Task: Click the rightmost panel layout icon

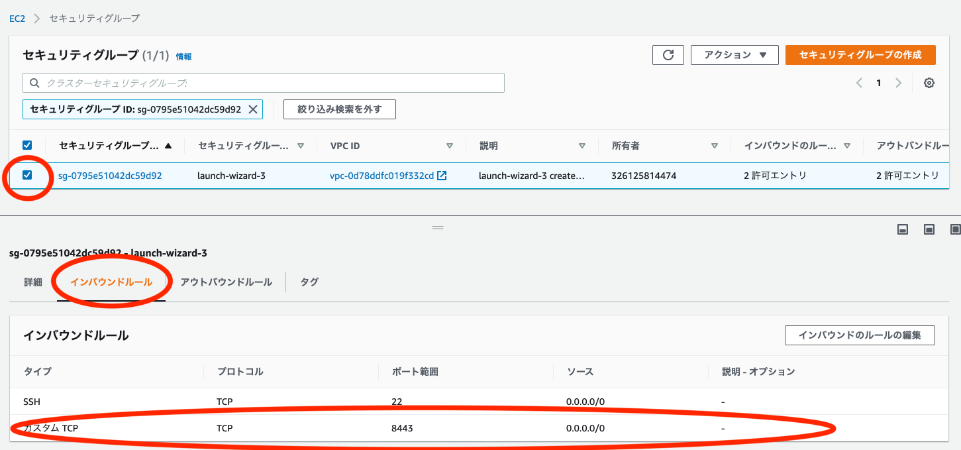Action: 951,230
